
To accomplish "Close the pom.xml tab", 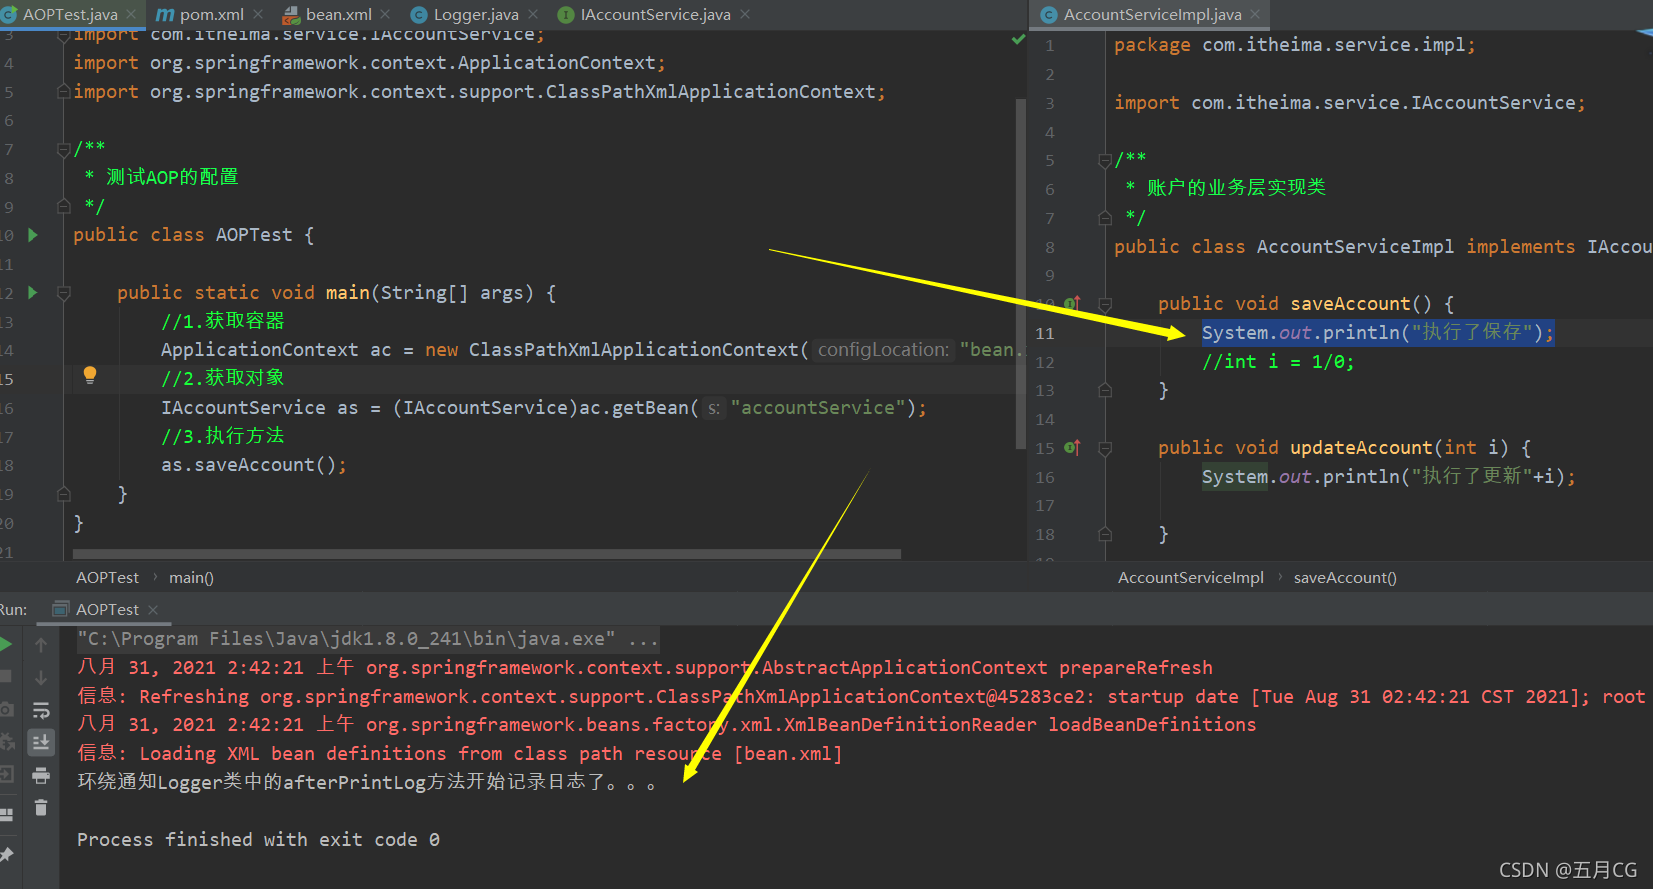I will pyautogui.click(x=259, y=15).
